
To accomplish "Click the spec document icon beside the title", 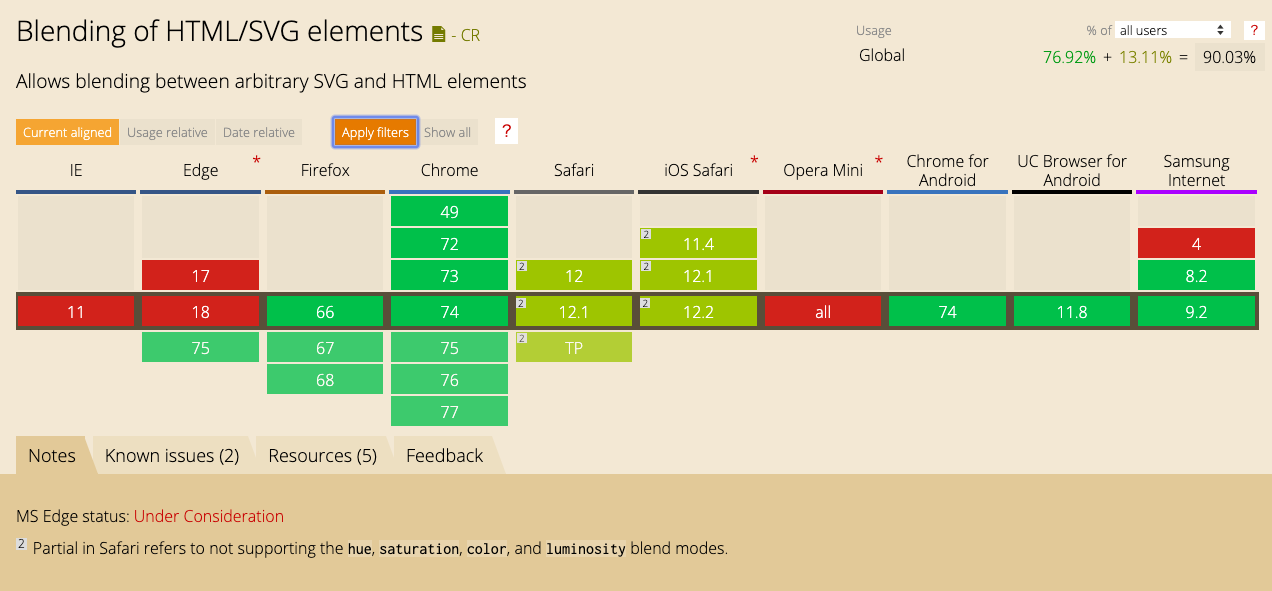I will click(x=438, y=33).
